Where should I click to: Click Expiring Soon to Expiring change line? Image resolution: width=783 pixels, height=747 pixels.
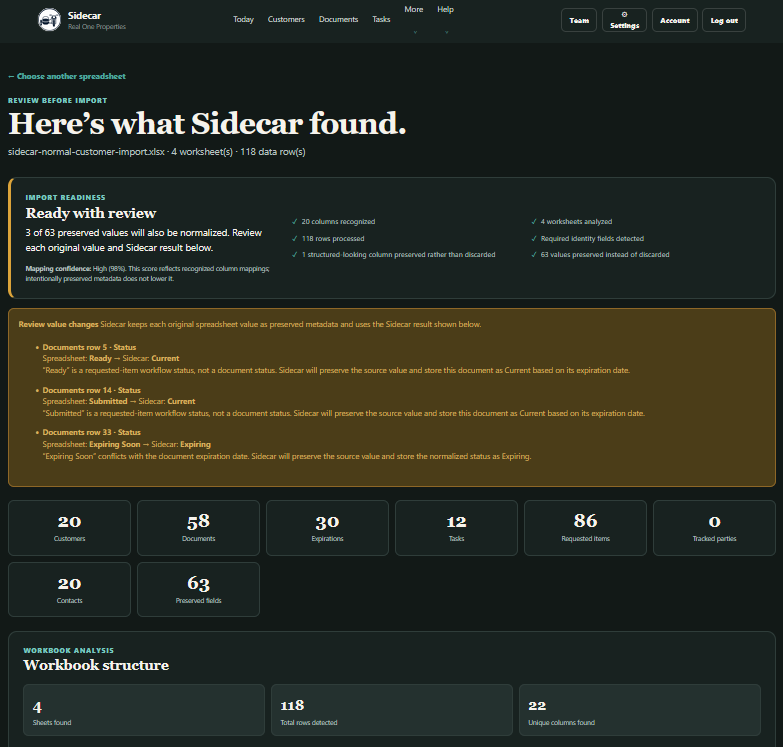(126, 444)
